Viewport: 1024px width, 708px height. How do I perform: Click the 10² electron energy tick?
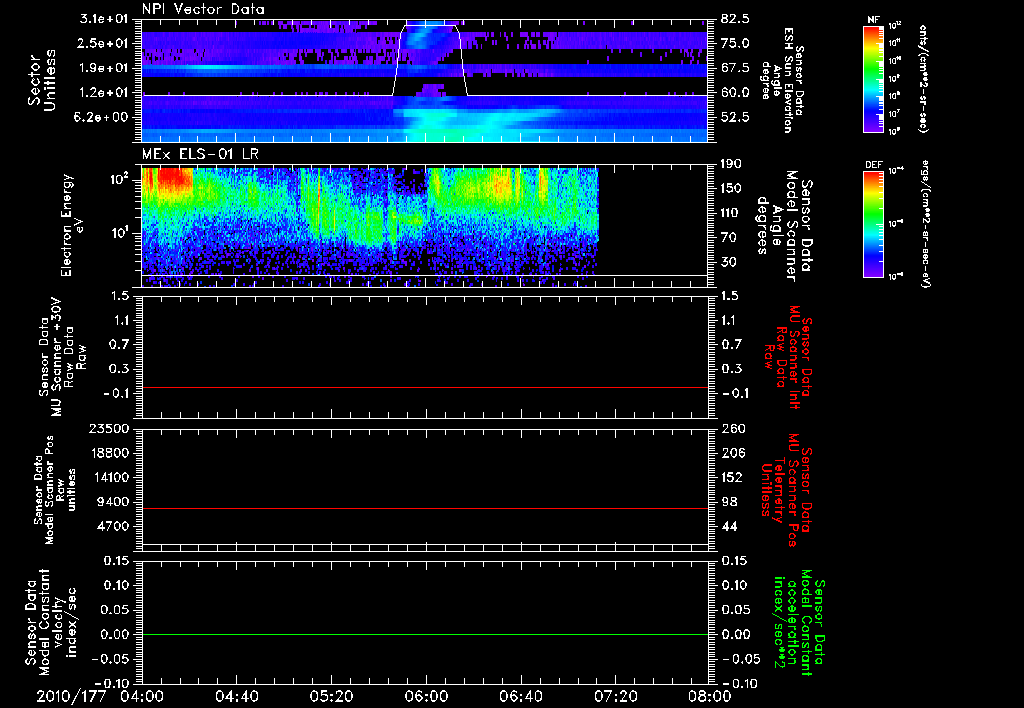point(120,179)
